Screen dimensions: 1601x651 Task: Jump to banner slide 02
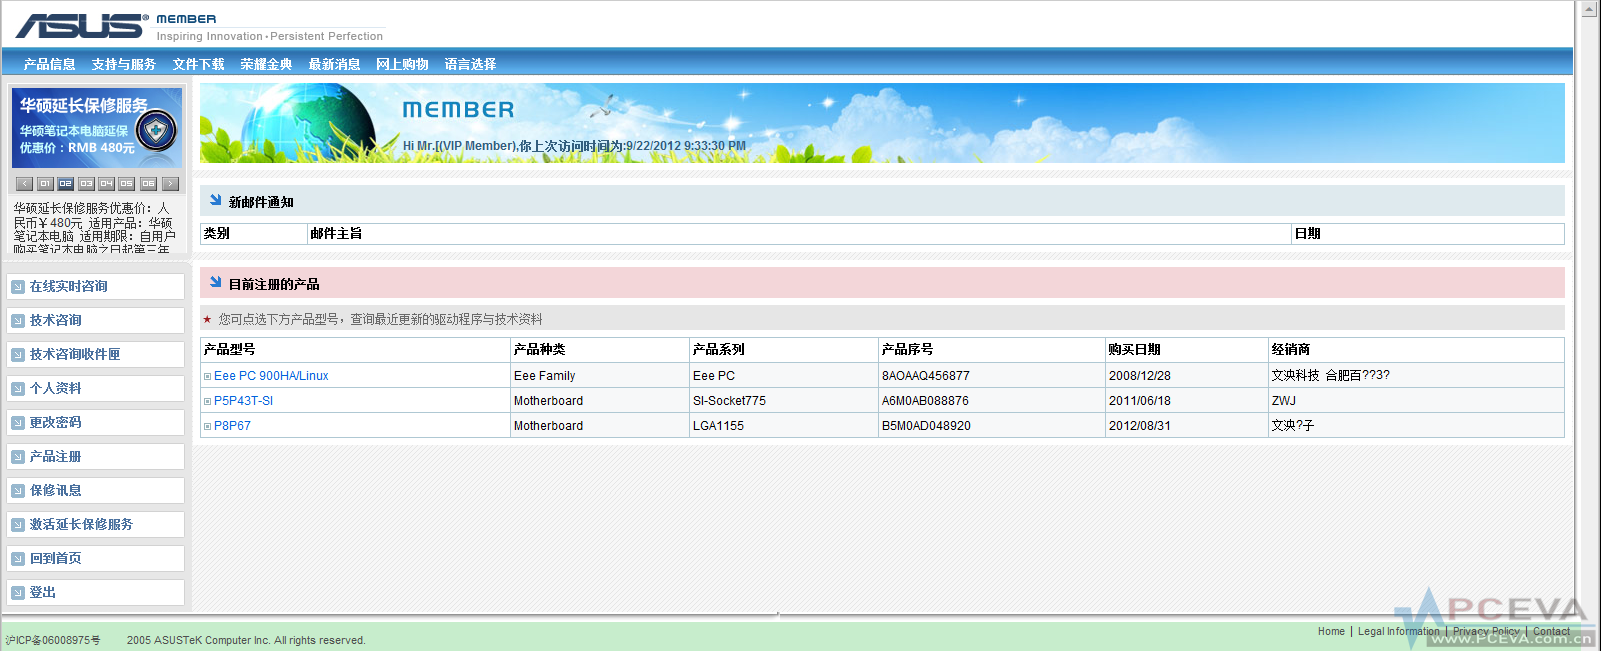pyautogui.click(x=66, y=184)
